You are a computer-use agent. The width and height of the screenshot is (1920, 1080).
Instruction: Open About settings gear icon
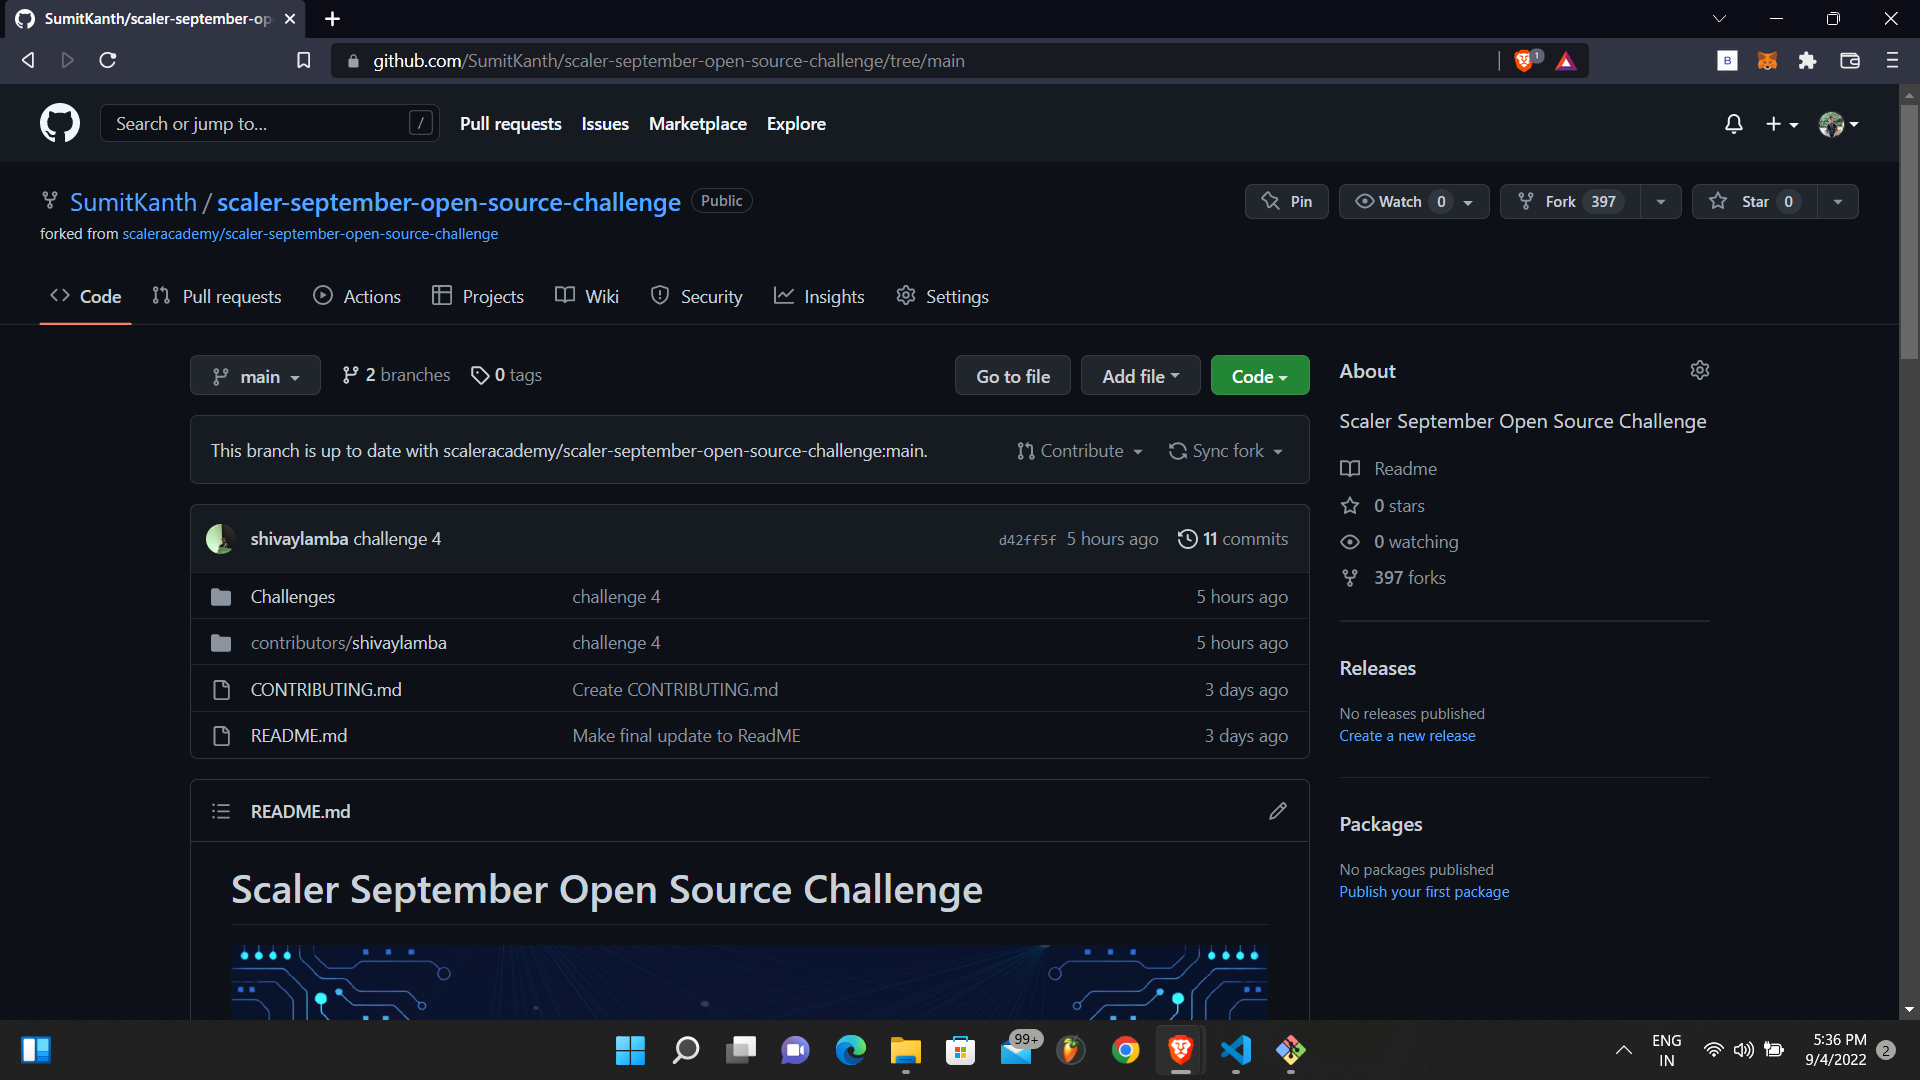coord(1699,371)
